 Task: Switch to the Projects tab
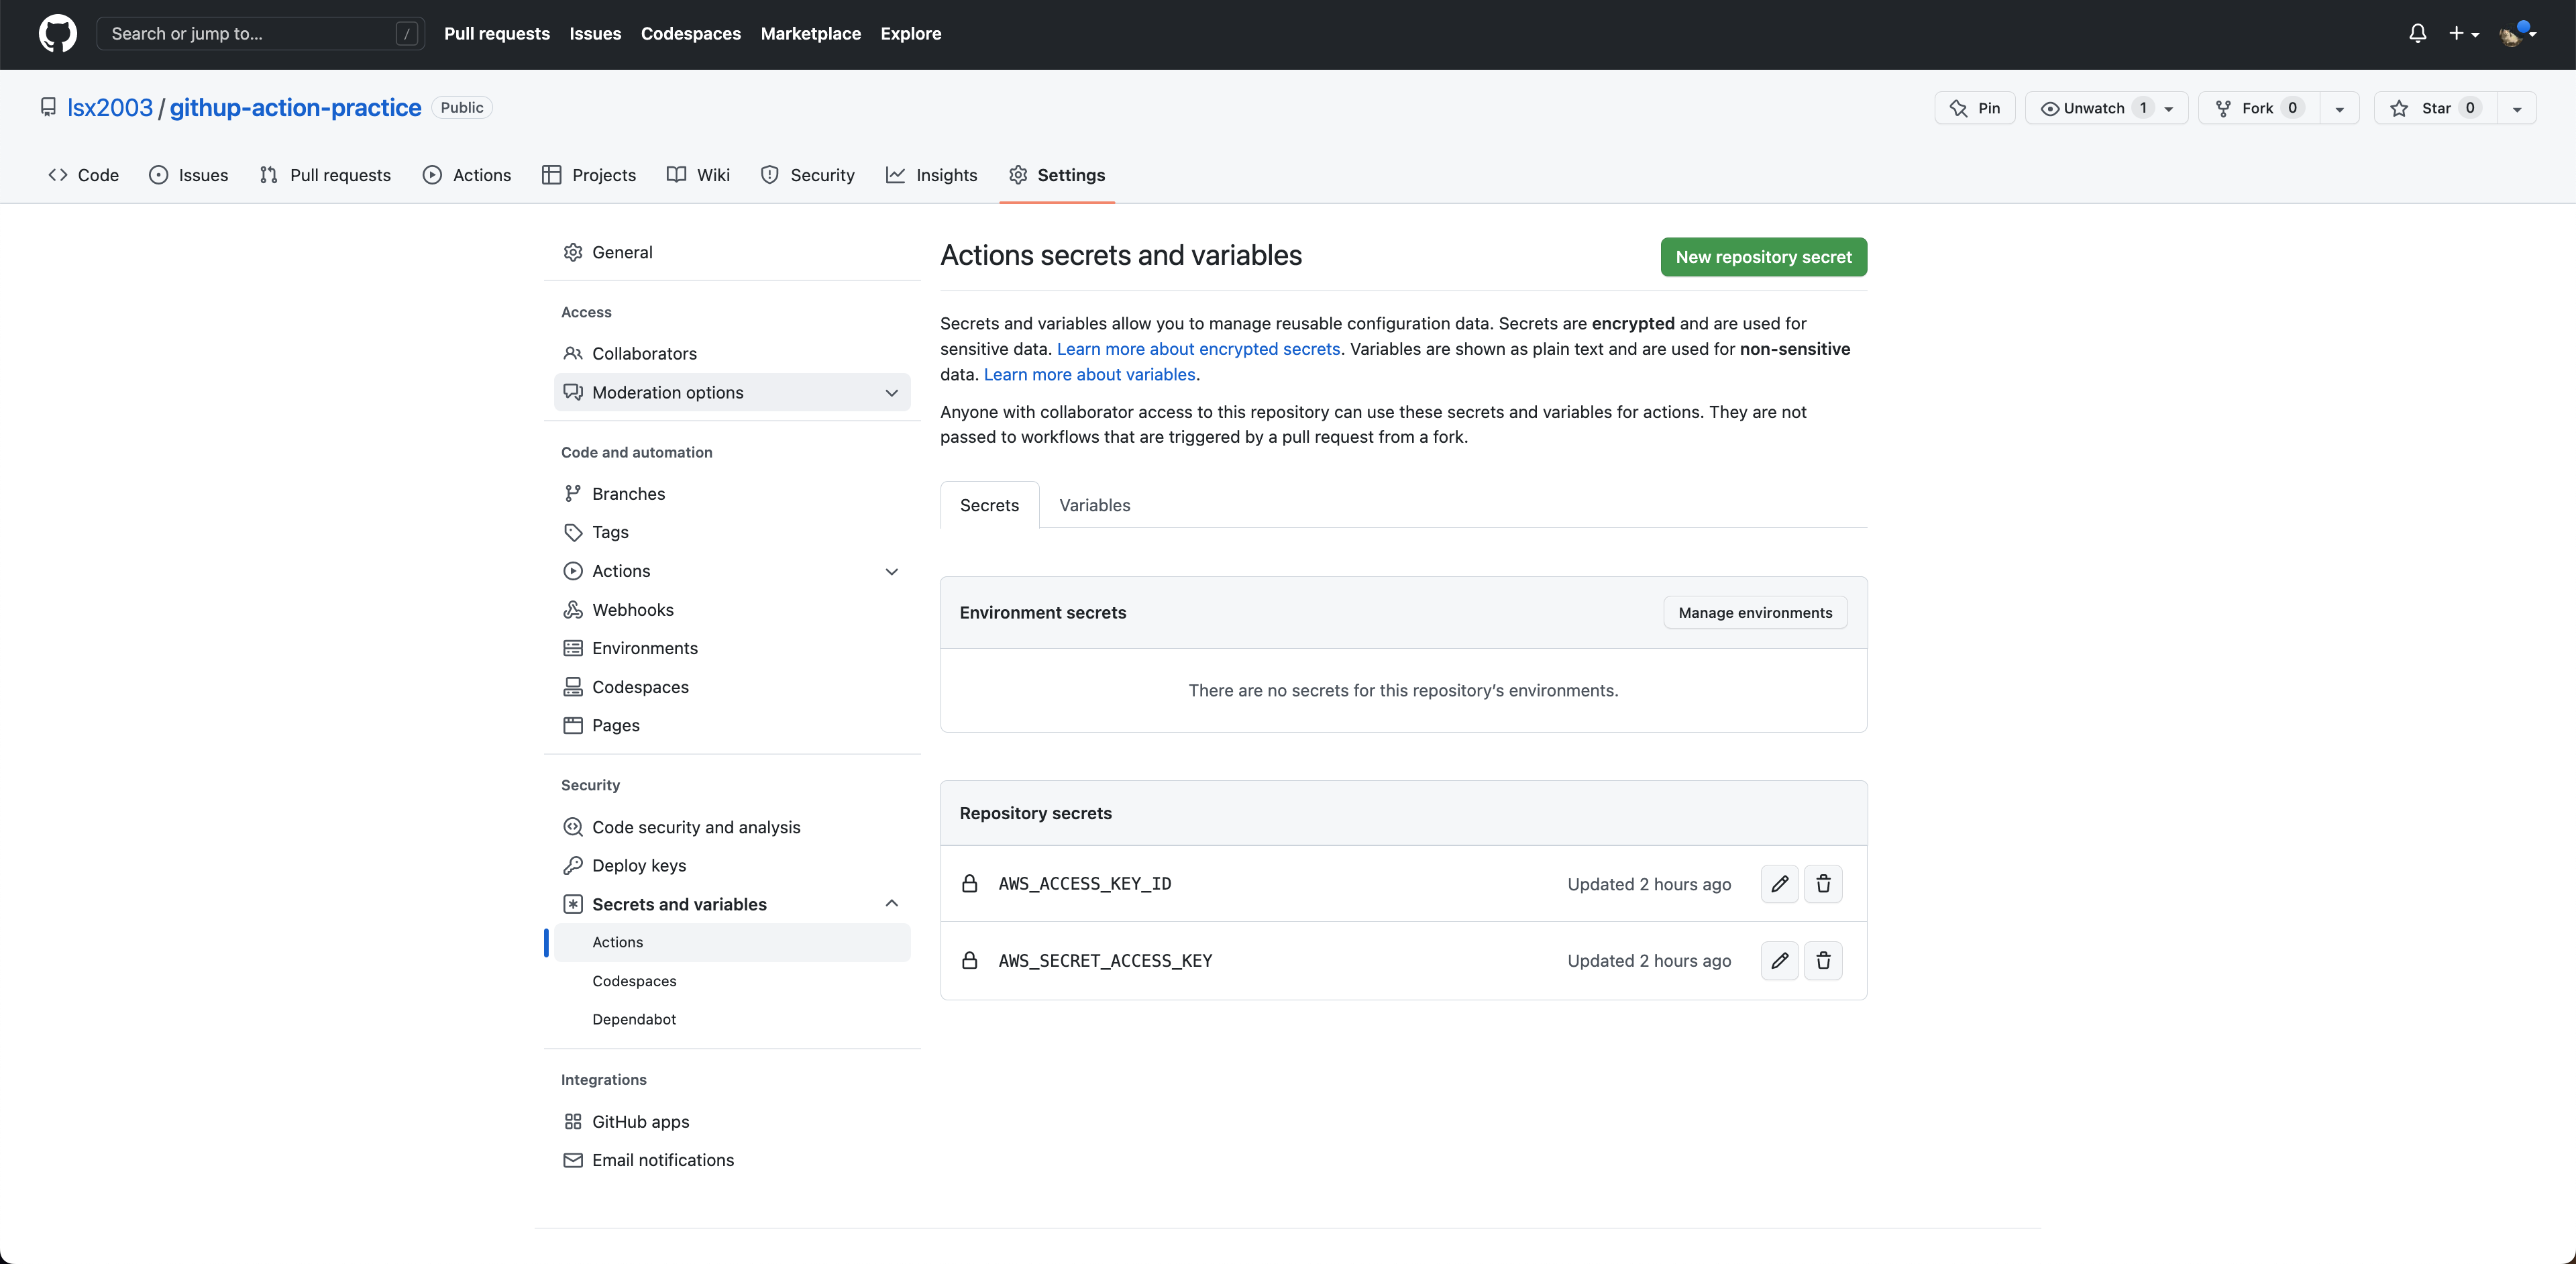tap(589, 175)
